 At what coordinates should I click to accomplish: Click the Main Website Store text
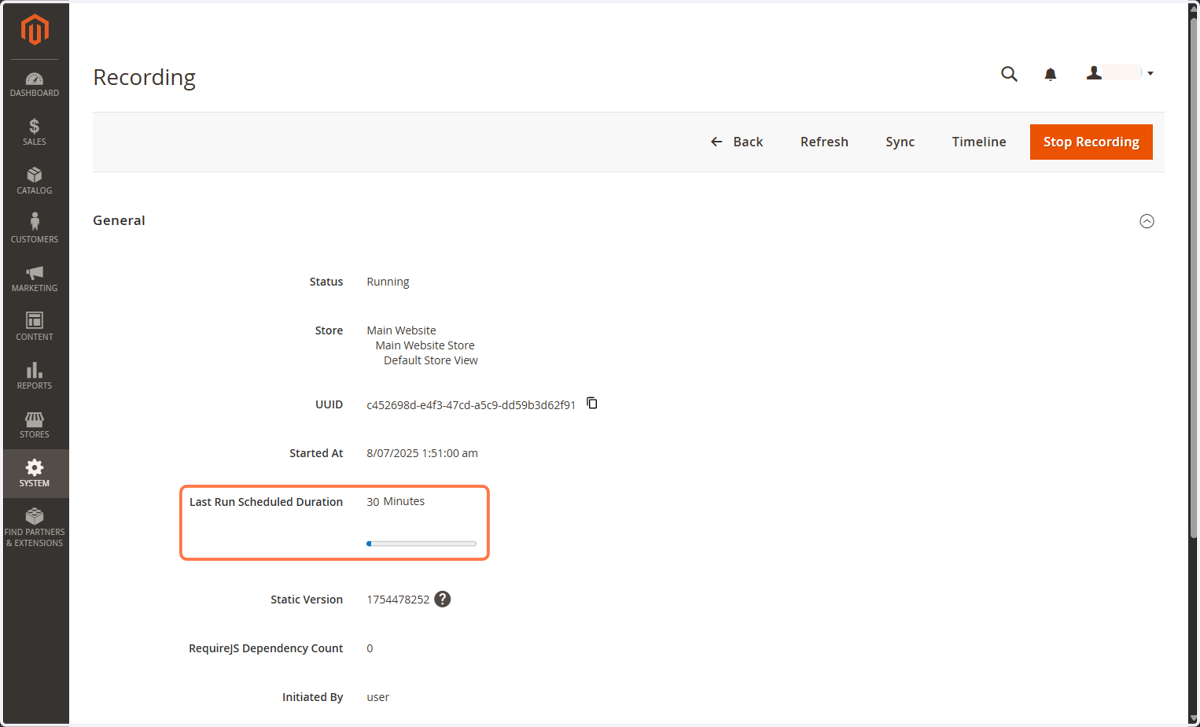coord(425,345)
